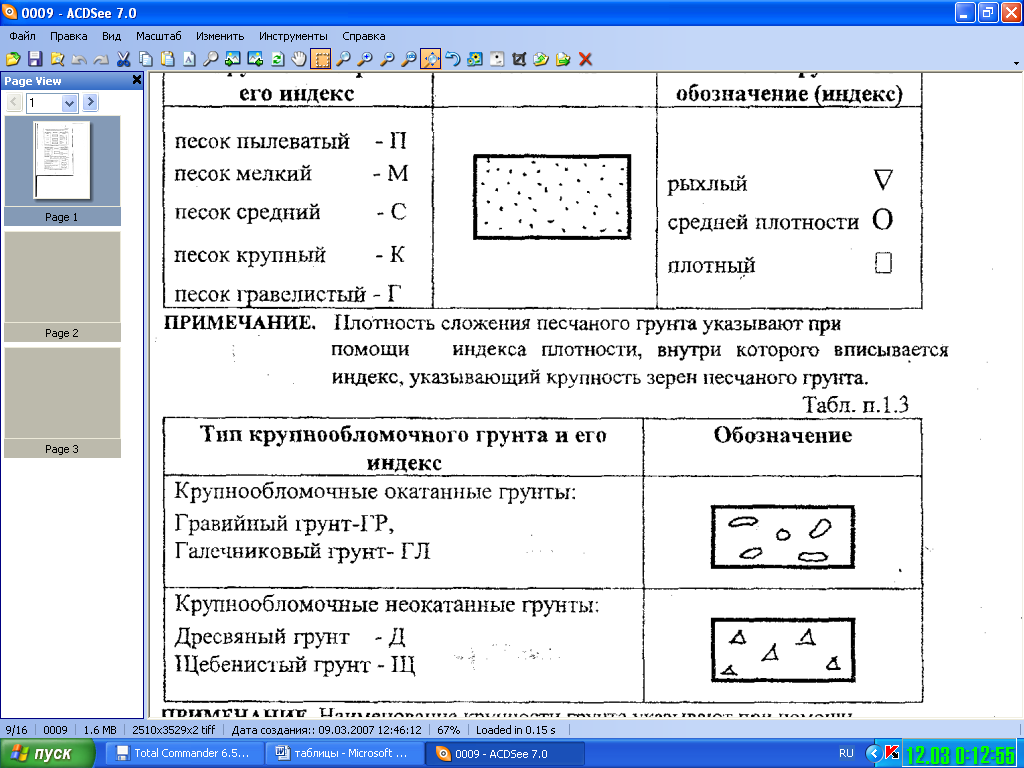Click the Kaspersky K tray icon
The image size is (1024, 768).
[891, 753]
